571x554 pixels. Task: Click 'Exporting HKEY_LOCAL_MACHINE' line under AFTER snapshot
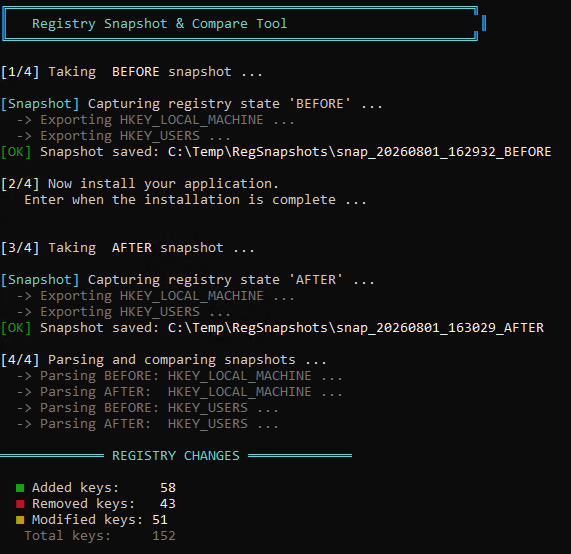(155, 296)
